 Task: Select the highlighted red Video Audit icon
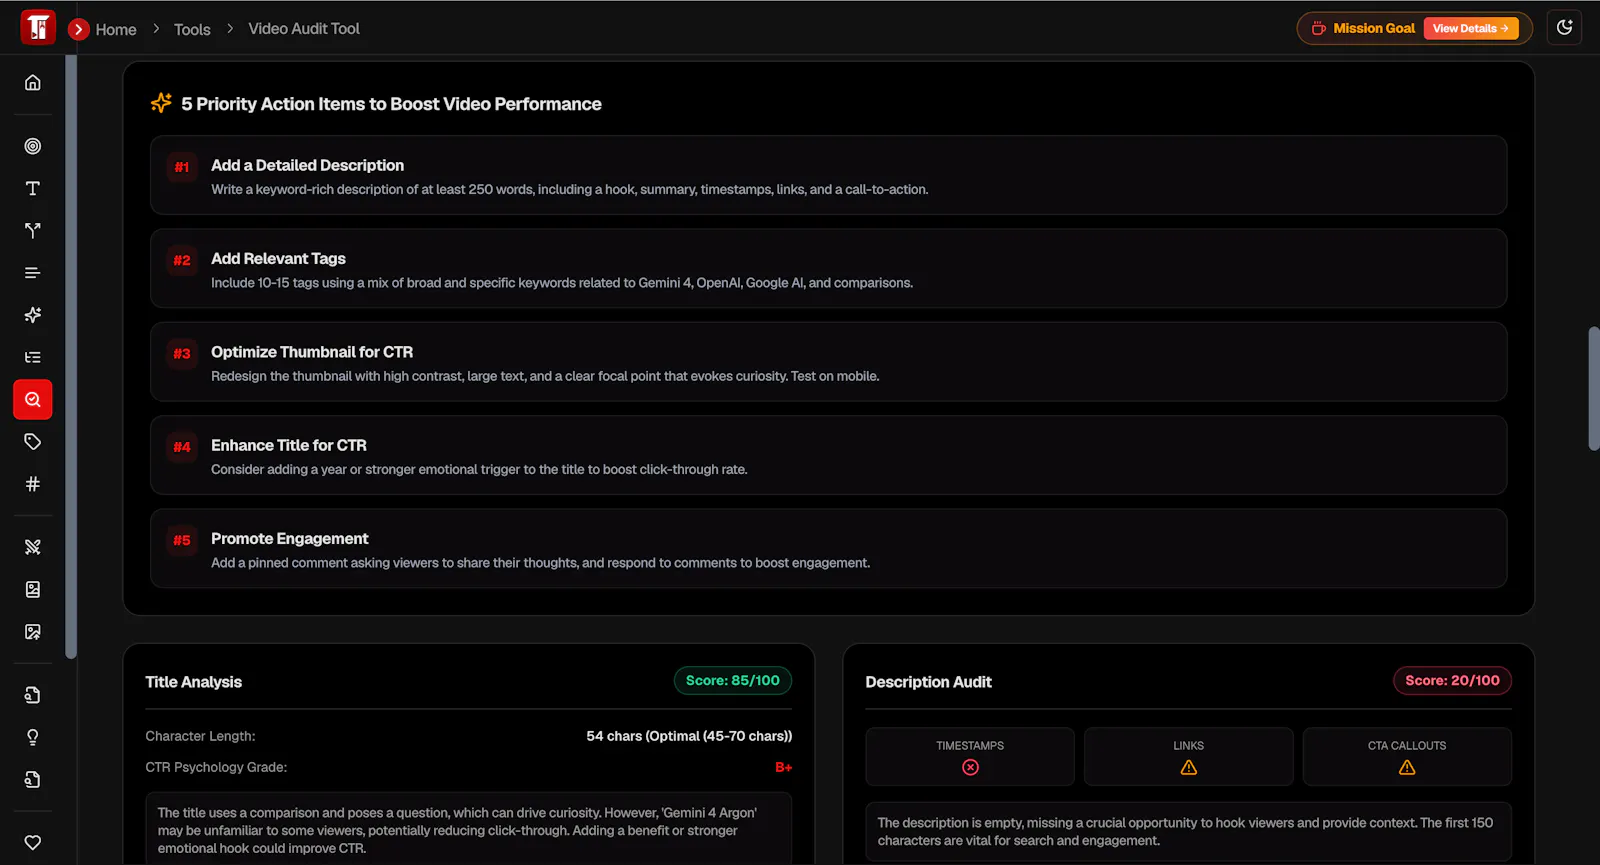coord(33,399)
